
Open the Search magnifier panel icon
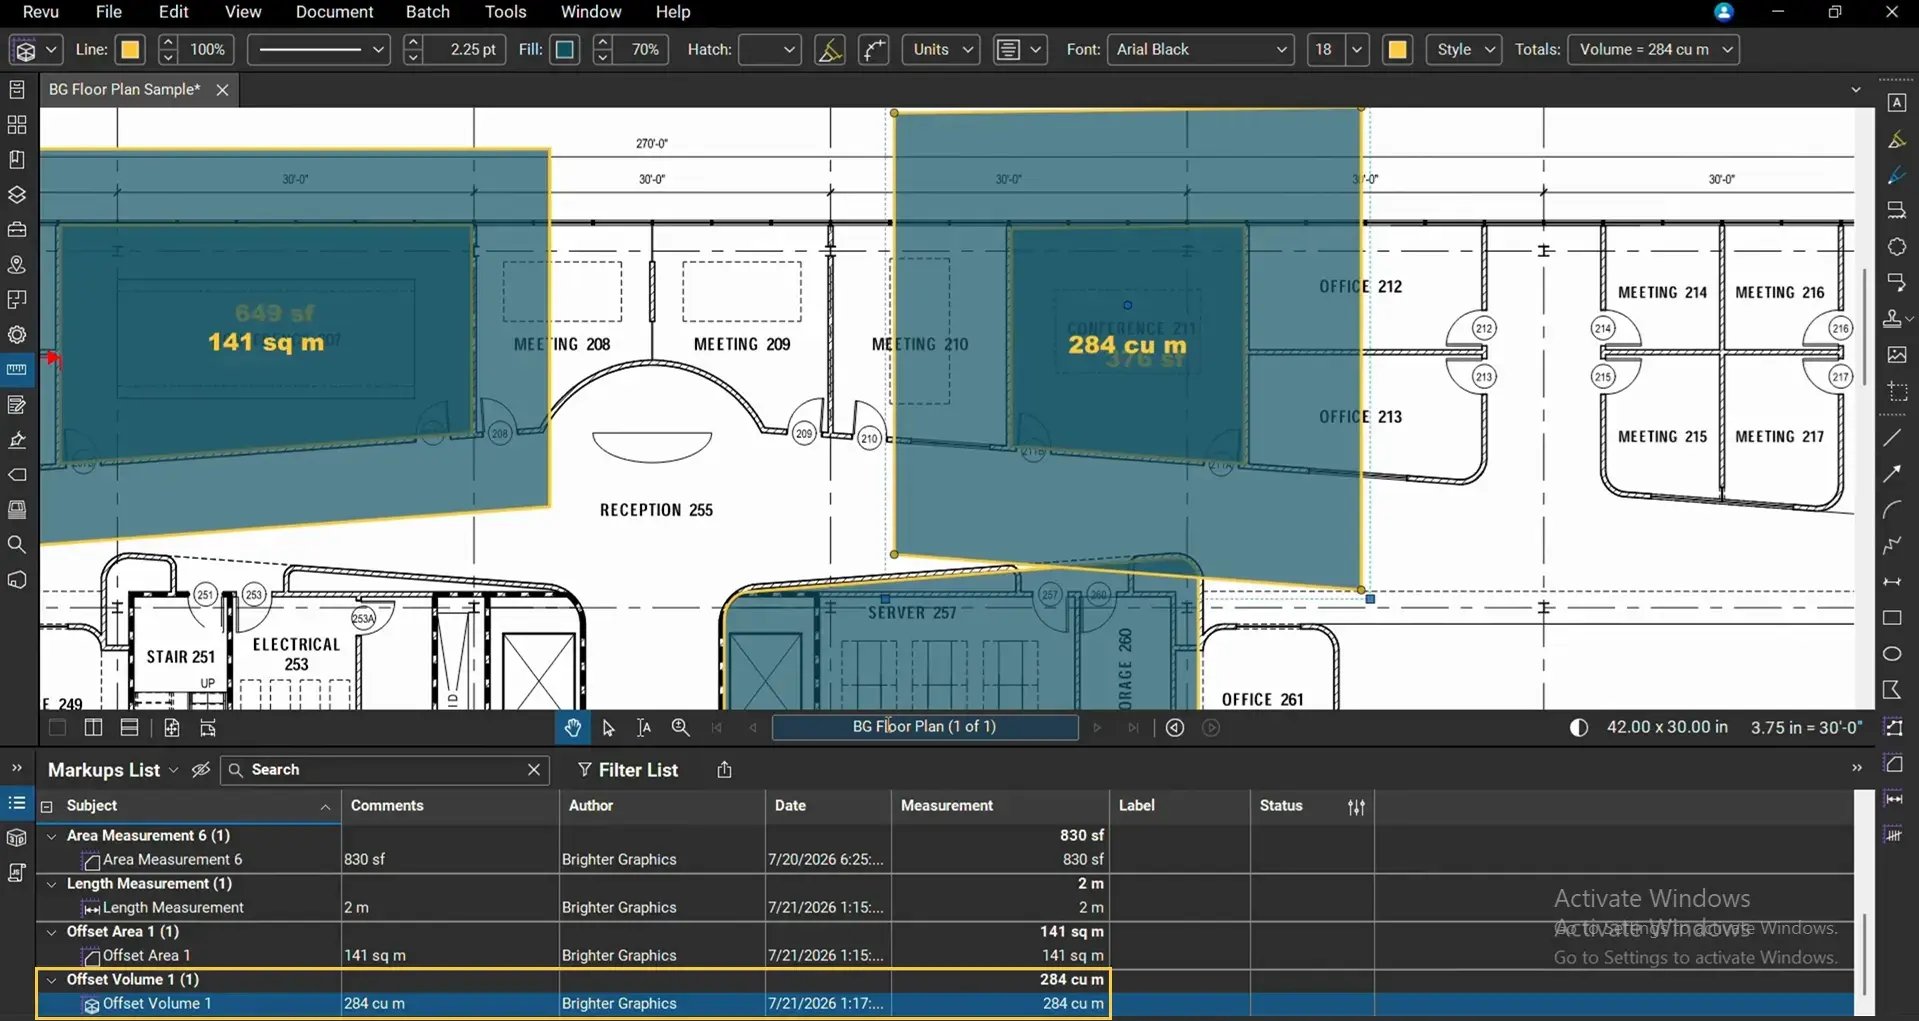click(x=17, y=545)
